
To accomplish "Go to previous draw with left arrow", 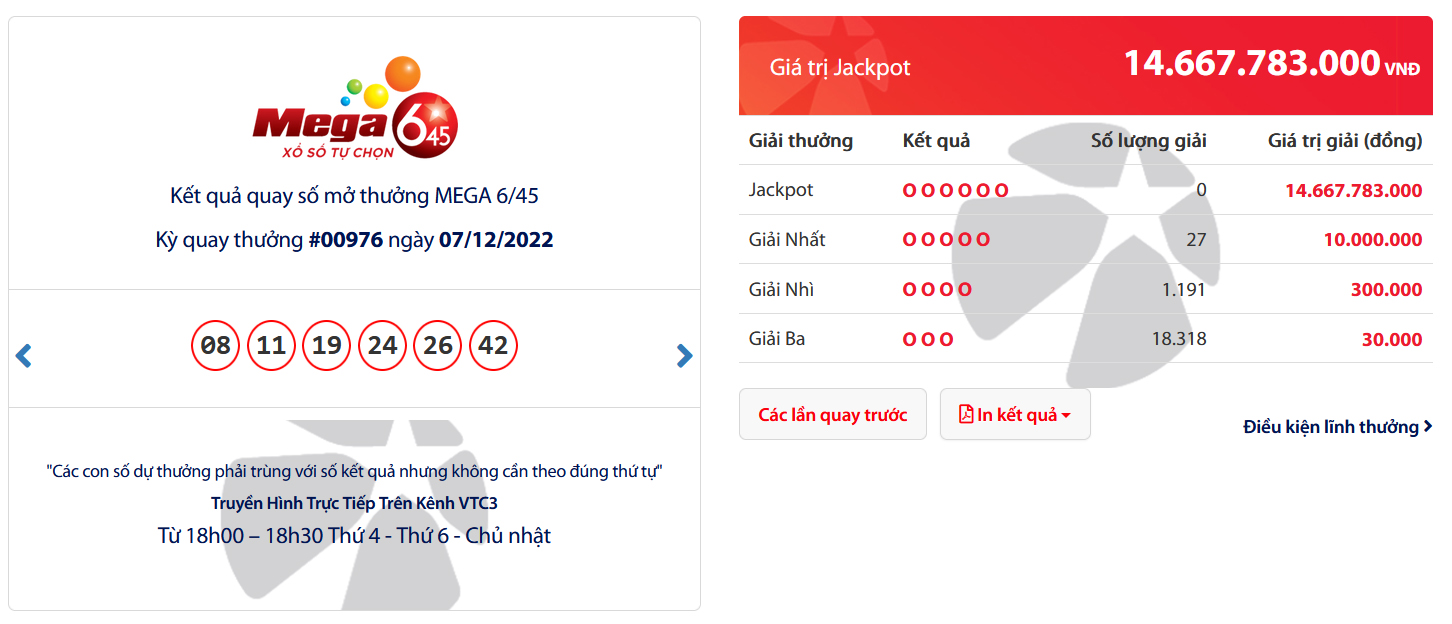I will point(24,355).
